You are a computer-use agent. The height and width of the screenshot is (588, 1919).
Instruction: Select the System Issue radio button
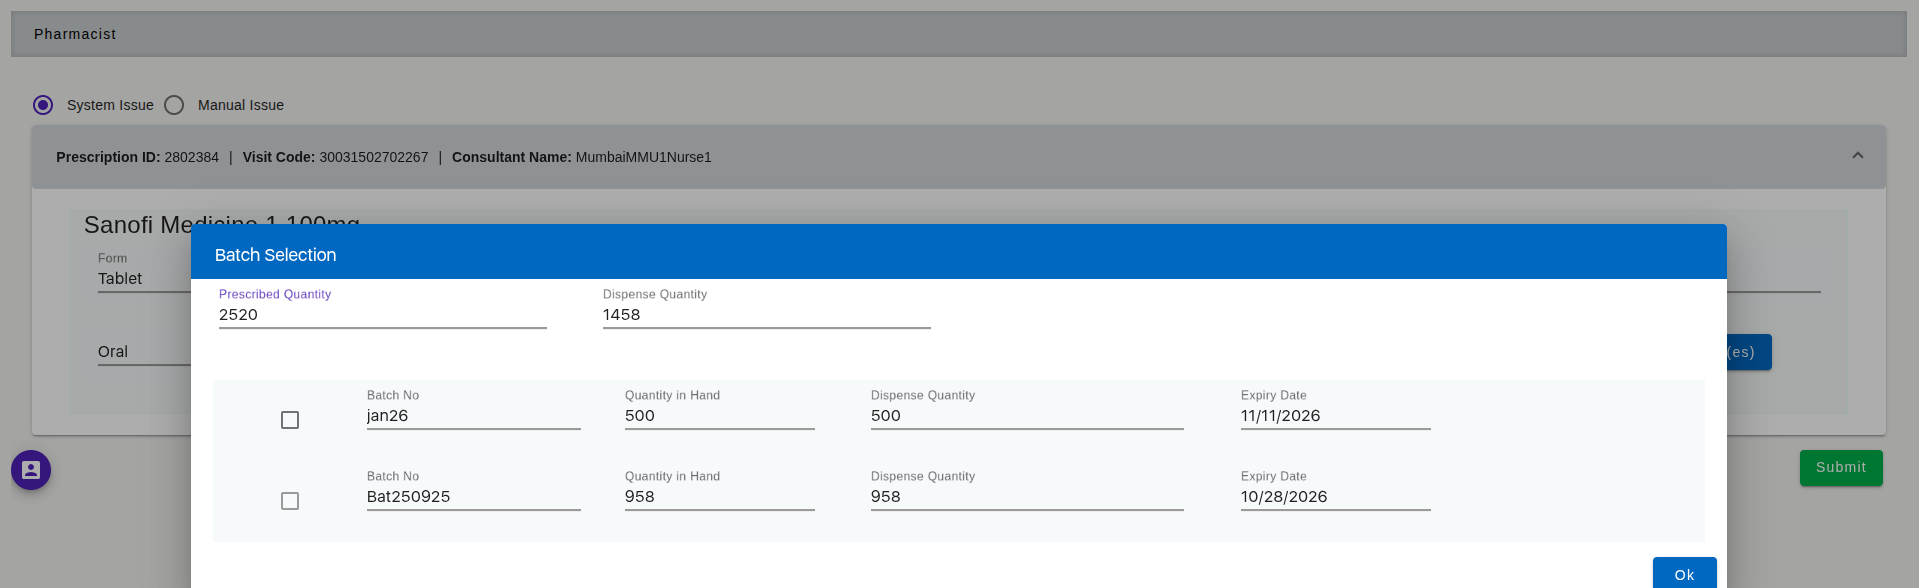(x=43, y=105)
